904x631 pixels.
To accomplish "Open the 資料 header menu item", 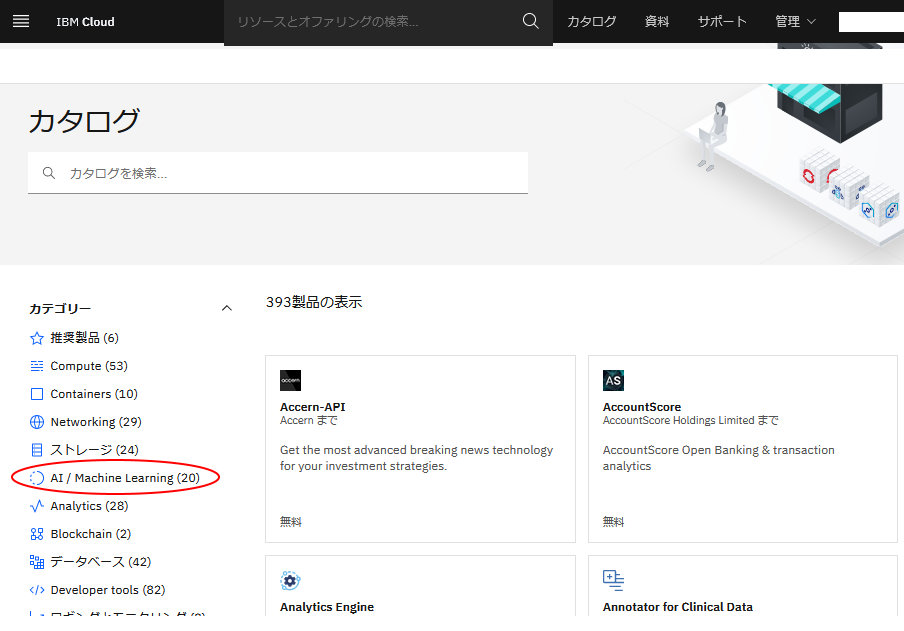I will (657, 22).
